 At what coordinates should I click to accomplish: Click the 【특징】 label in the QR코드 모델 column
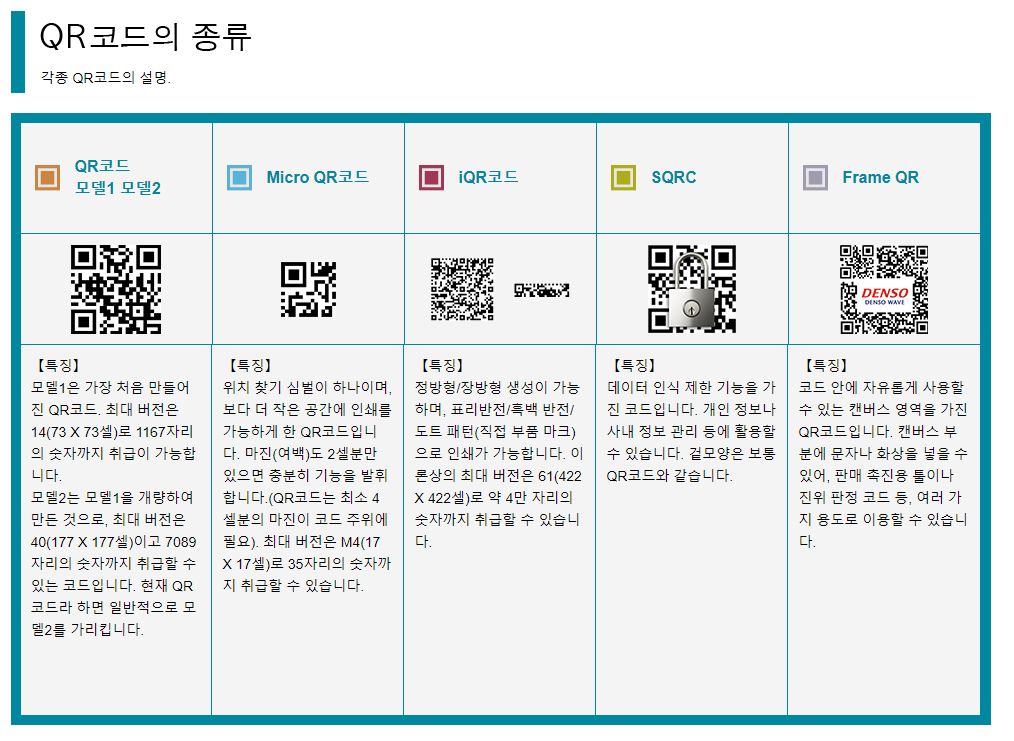pos(58,365)
